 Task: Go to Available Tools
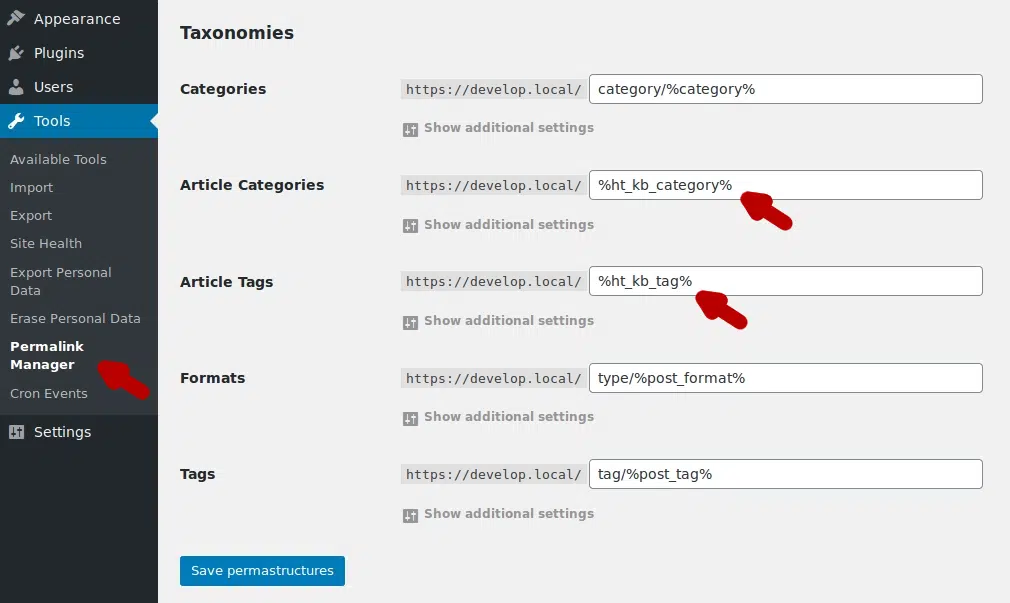58,159
